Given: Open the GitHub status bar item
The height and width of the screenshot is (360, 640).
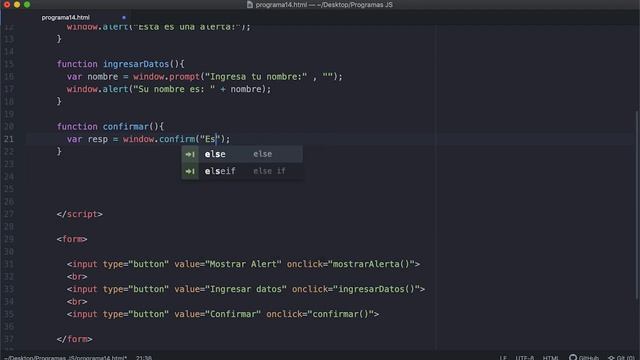Looking at the screenshot, I should pyautogui.click(x=584, y=357).
